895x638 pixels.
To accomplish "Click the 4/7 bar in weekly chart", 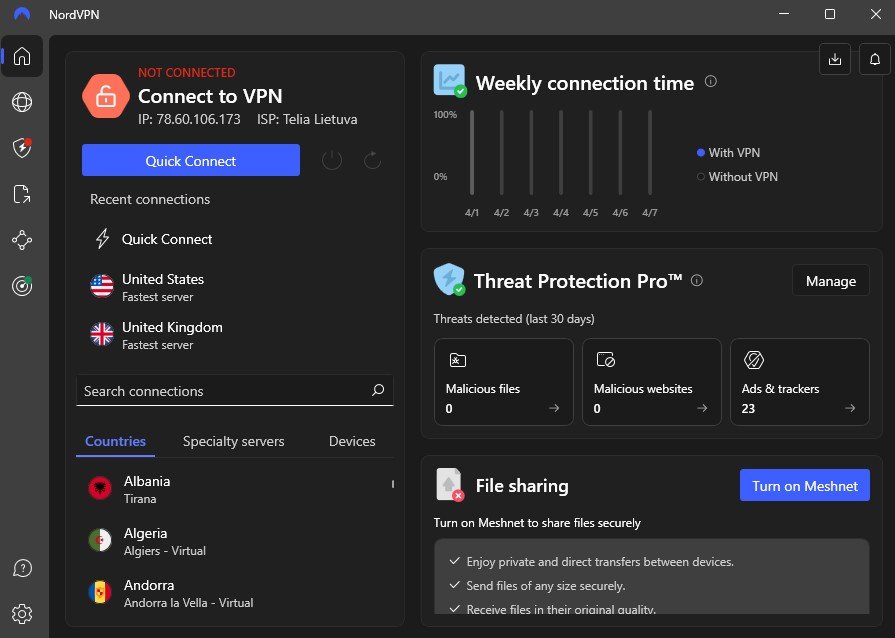I will [x=650, y=152].
